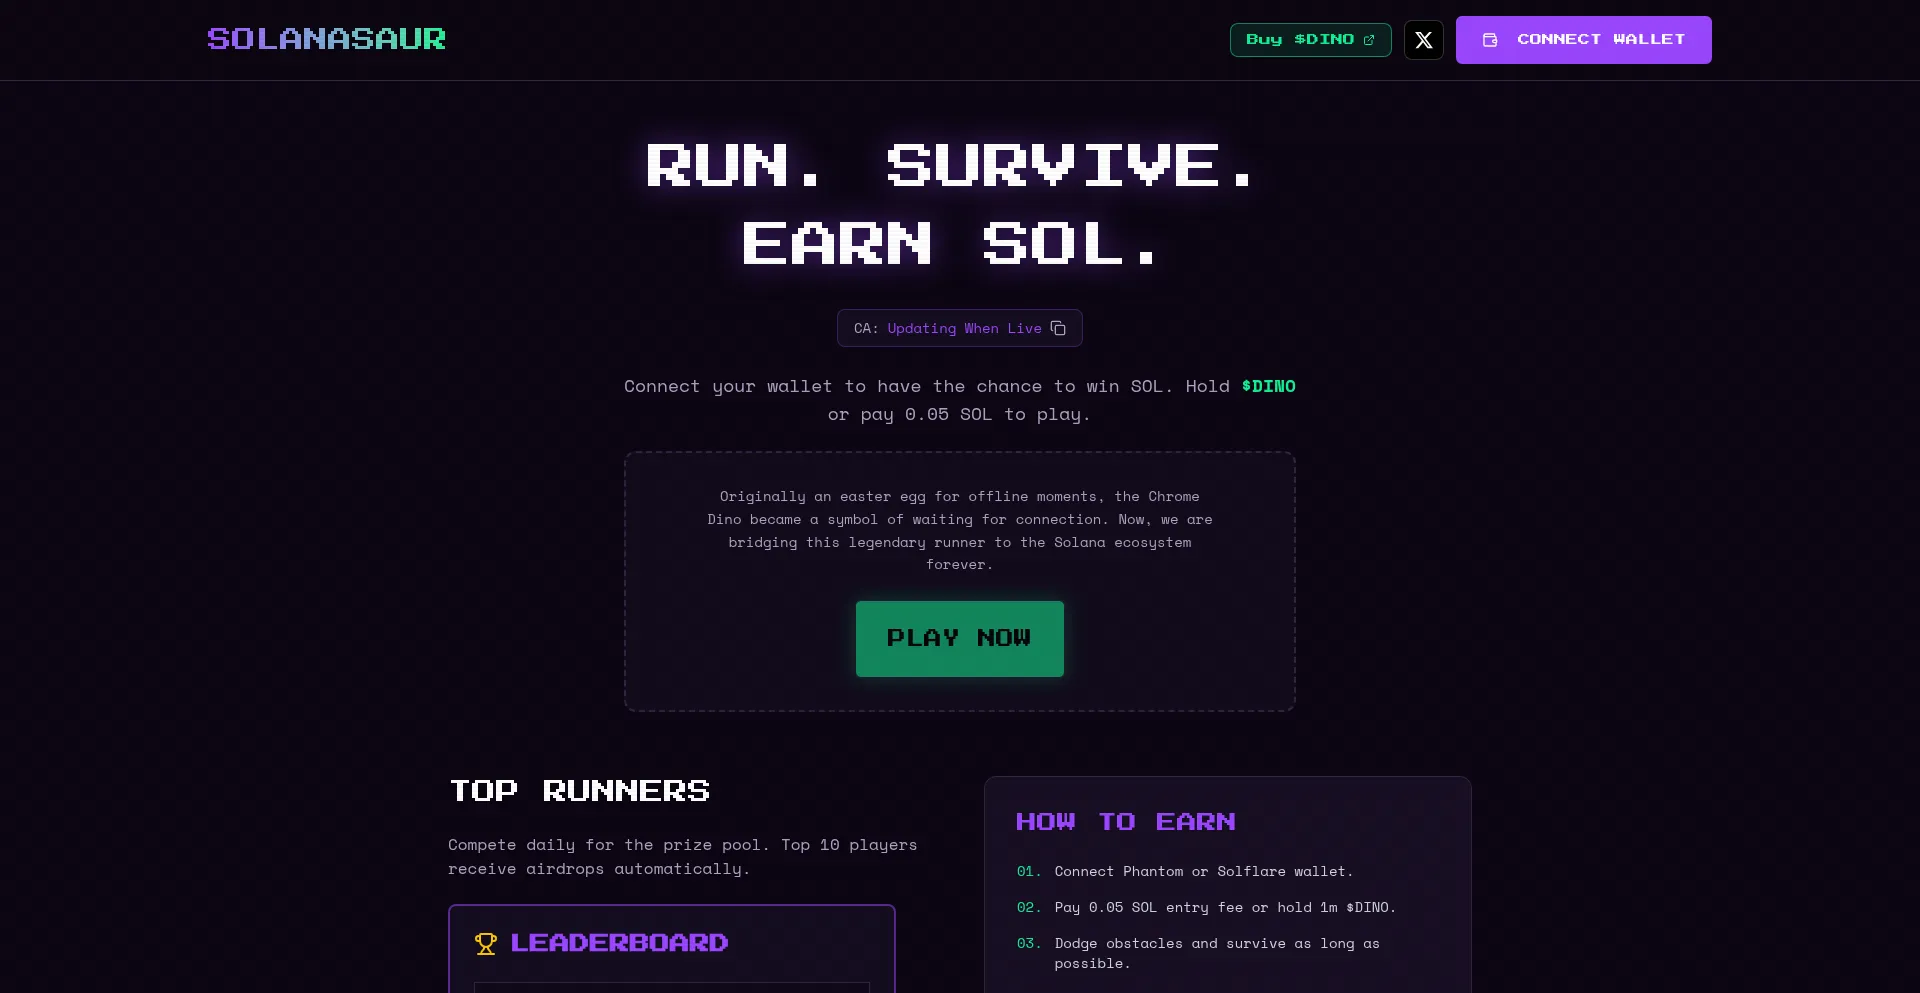The image size is (1920, 993).
Task: Click the LEADERBOARD panel title
Action: click(x=619, y=943)
